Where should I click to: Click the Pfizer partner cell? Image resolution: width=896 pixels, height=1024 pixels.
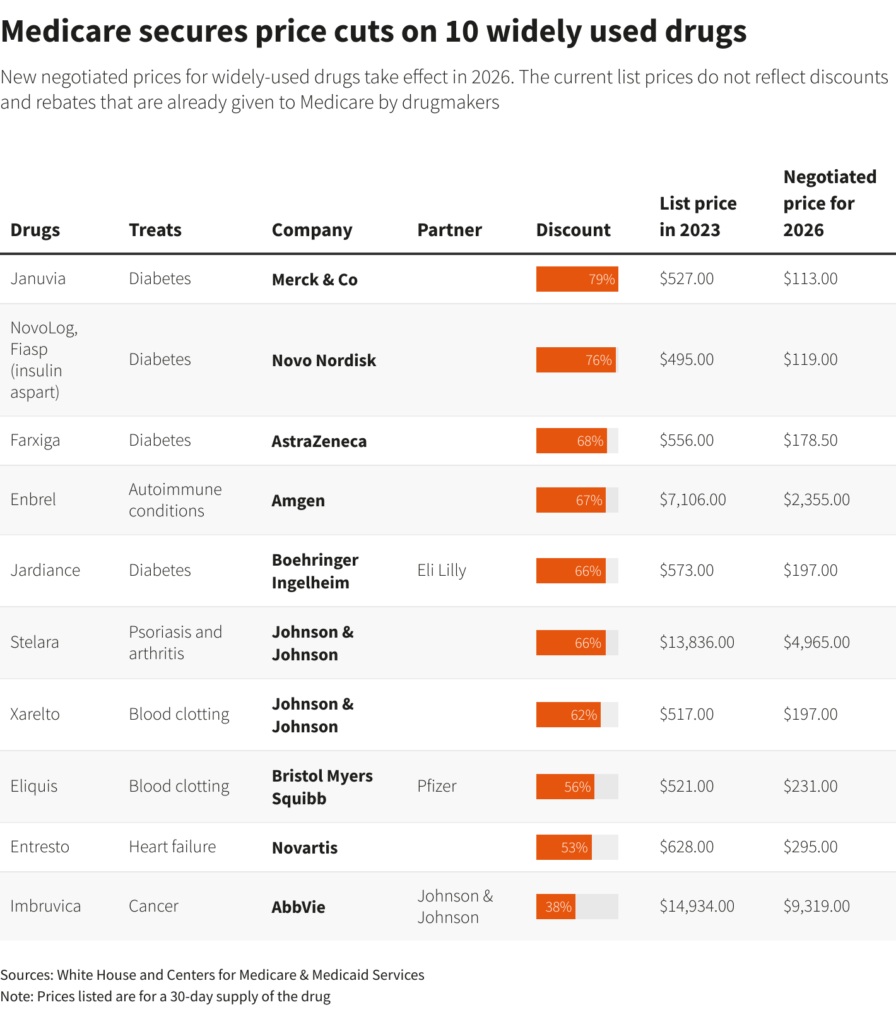click(x=436, y=786)
